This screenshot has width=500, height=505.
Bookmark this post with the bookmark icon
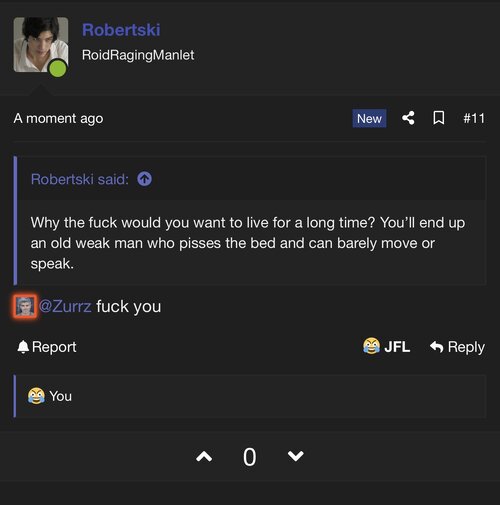click(x=438, y=118)
